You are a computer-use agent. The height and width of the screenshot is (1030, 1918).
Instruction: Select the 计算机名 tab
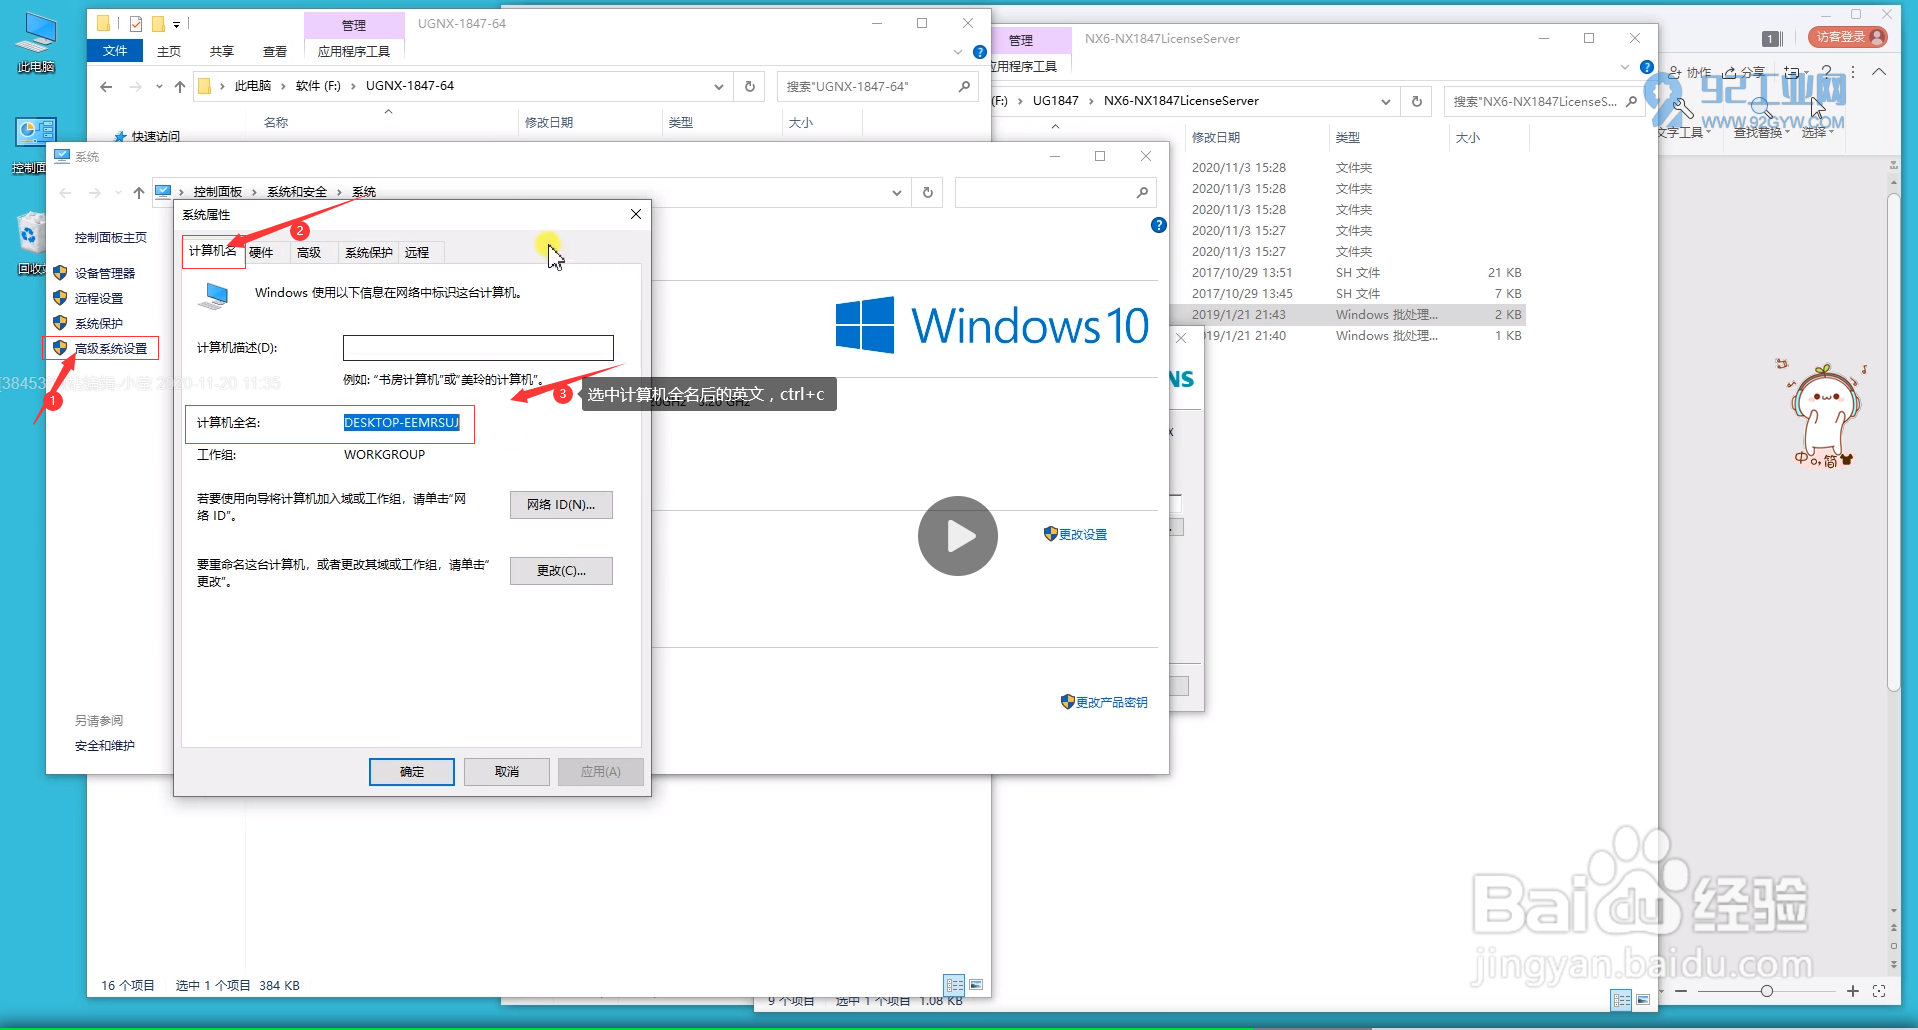click(x=213, y=251)
